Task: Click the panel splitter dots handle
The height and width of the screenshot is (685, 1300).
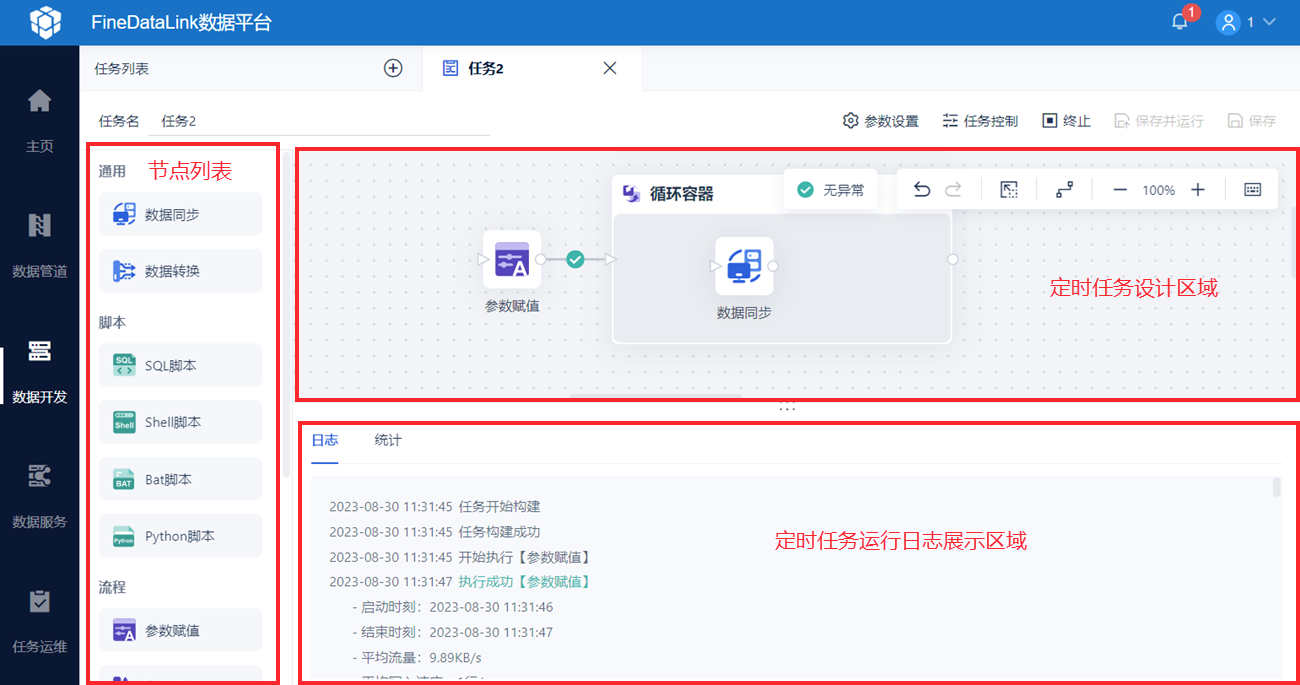Action: coord(787,408)
